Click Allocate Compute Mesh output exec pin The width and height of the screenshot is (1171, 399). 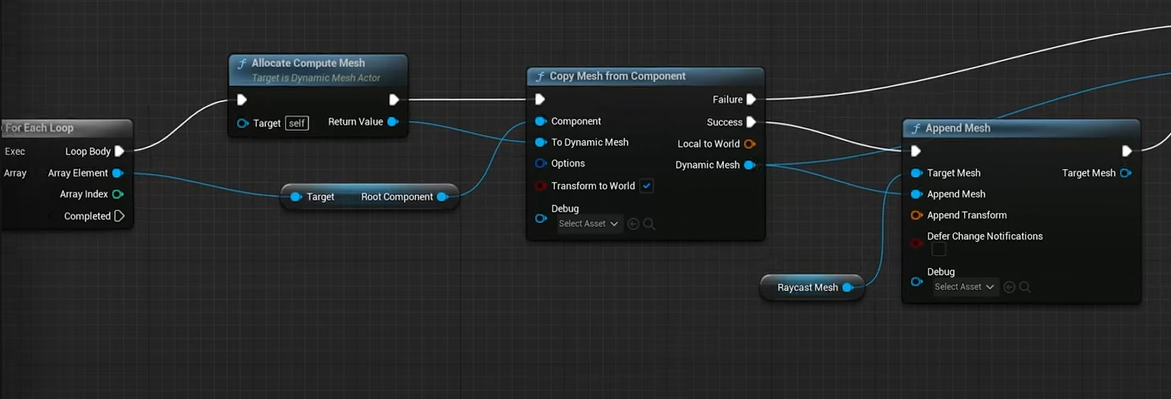pos(394,100)
